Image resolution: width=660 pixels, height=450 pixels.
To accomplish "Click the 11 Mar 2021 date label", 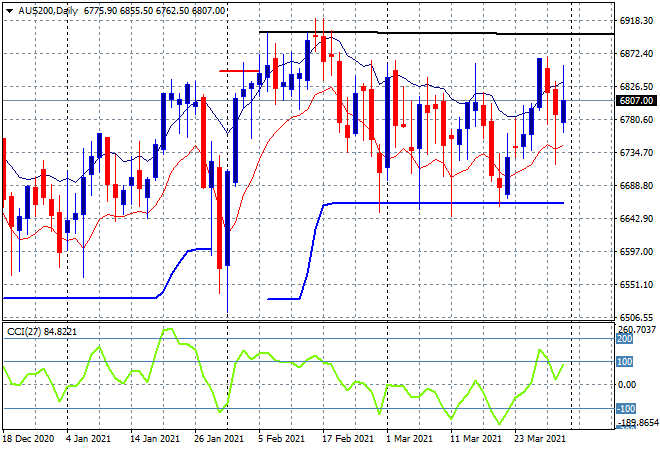I will [x=476, y=439].
